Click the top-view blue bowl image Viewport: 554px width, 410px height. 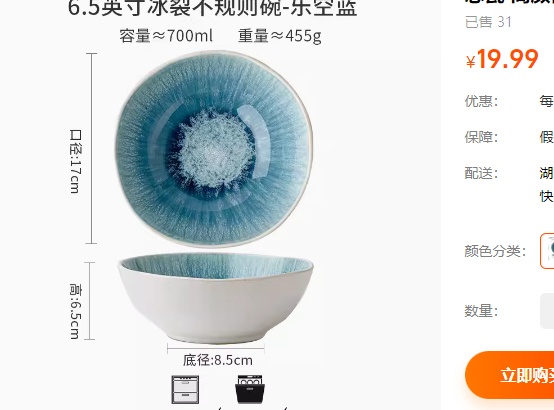pyautogui.click(x=214, y=148)
